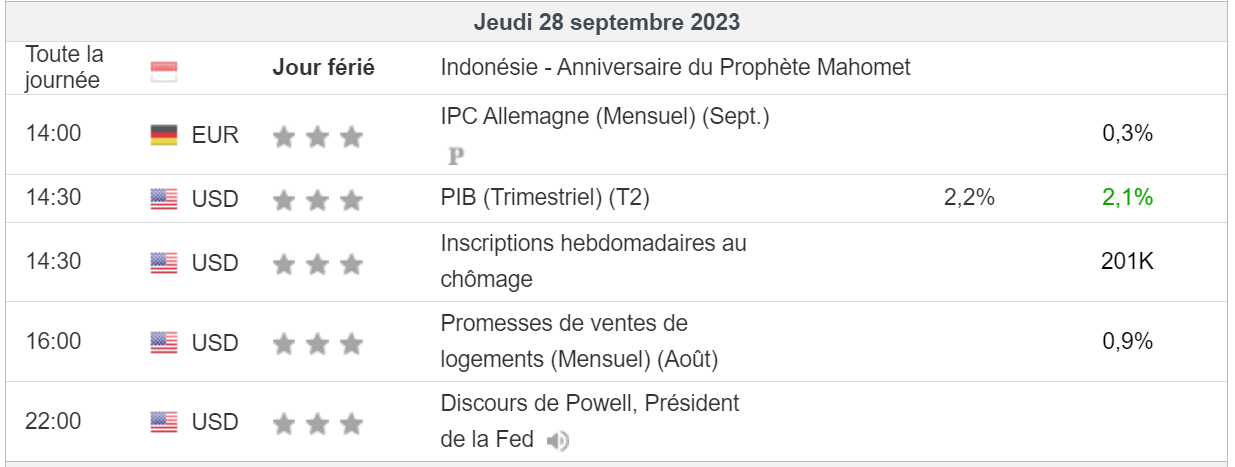The width and height of the screenshot is (1235, 467).
Task: Click the preliminary "P" icon under IPC Allemagne
Action: (x=457, y=156)
